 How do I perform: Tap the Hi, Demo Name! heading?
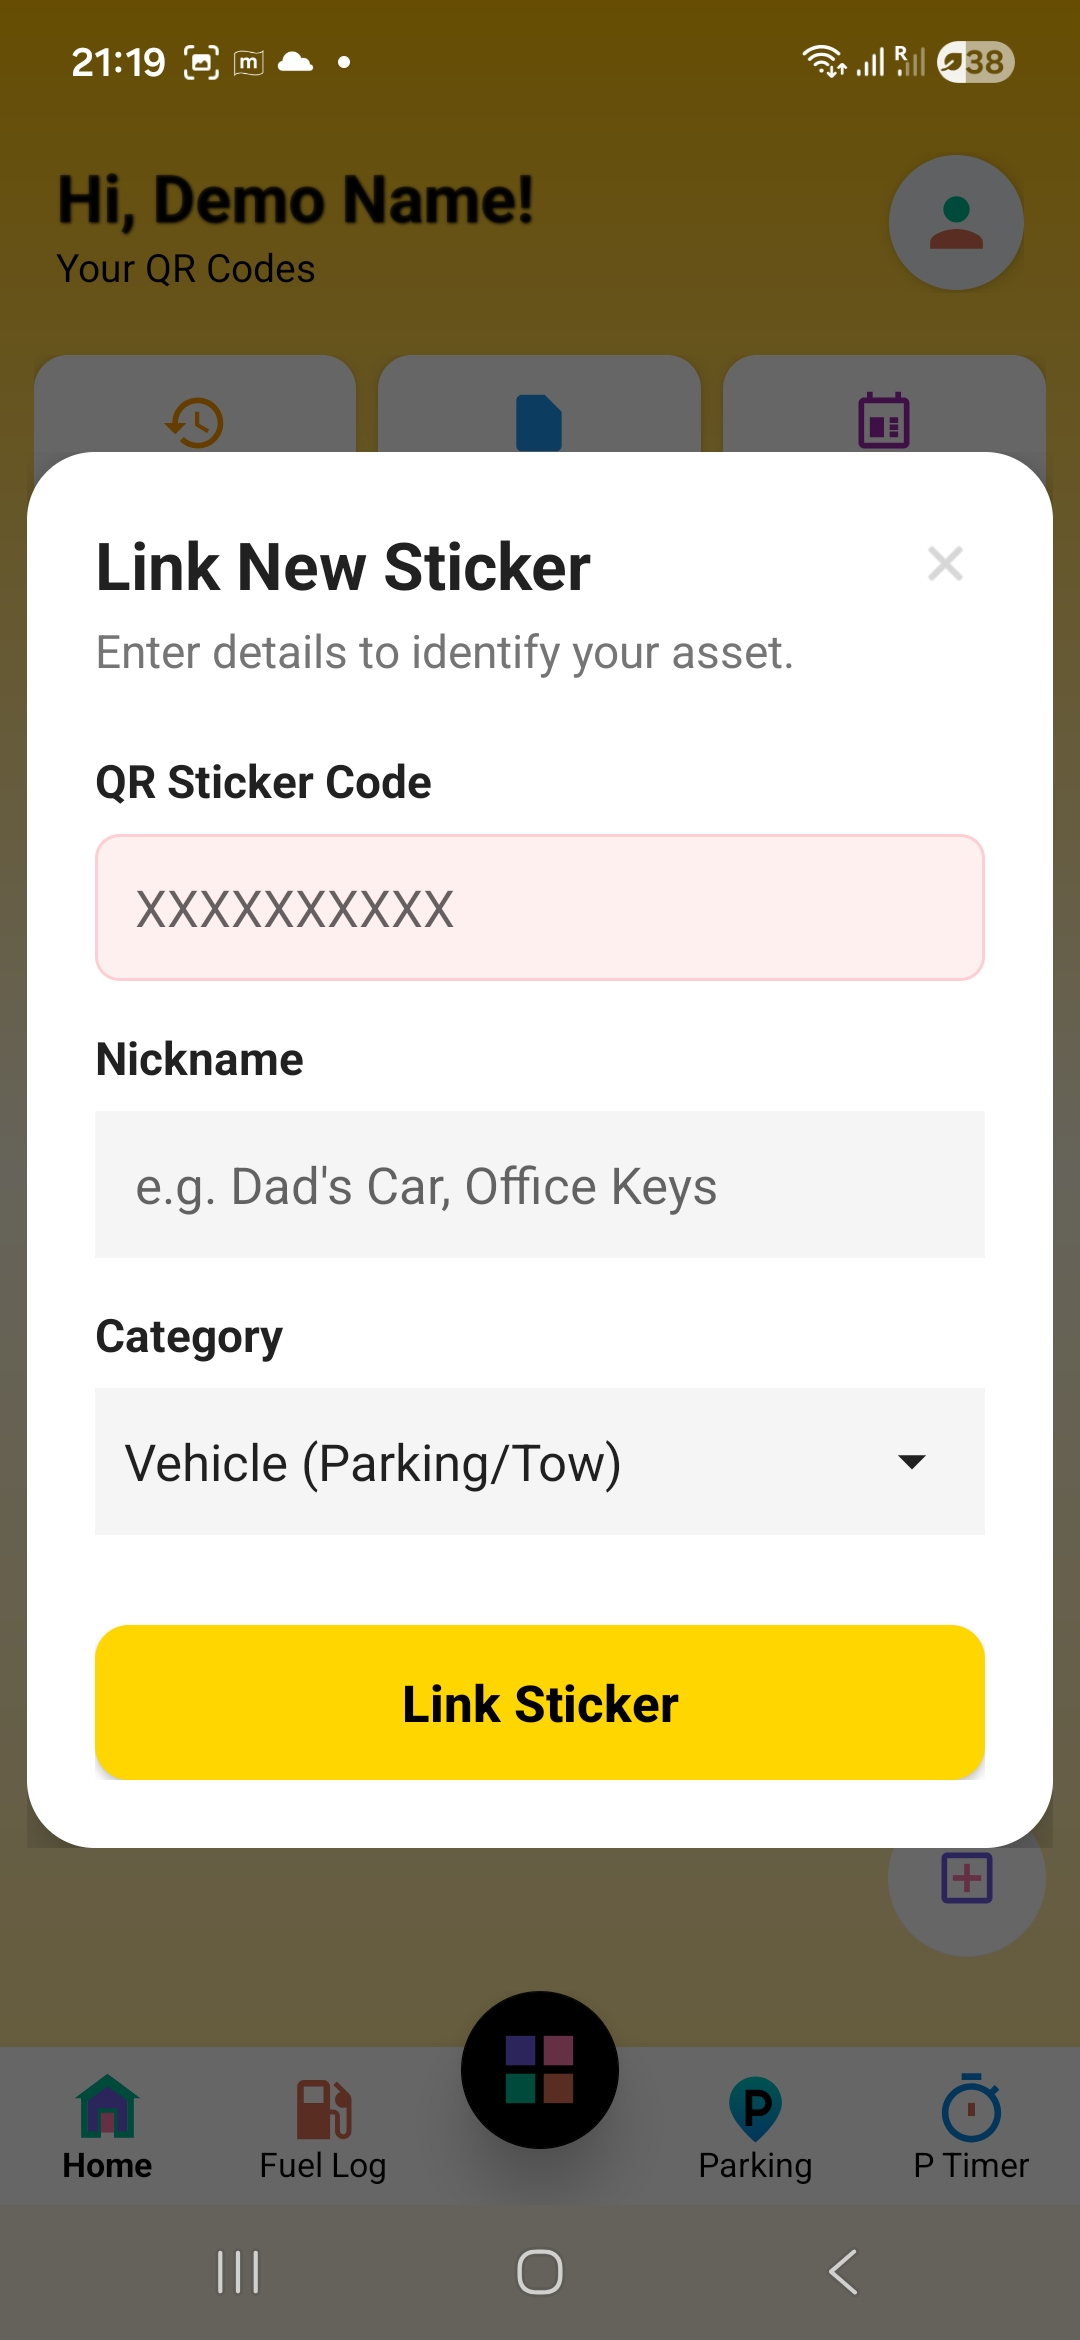[x=295, y=200]
